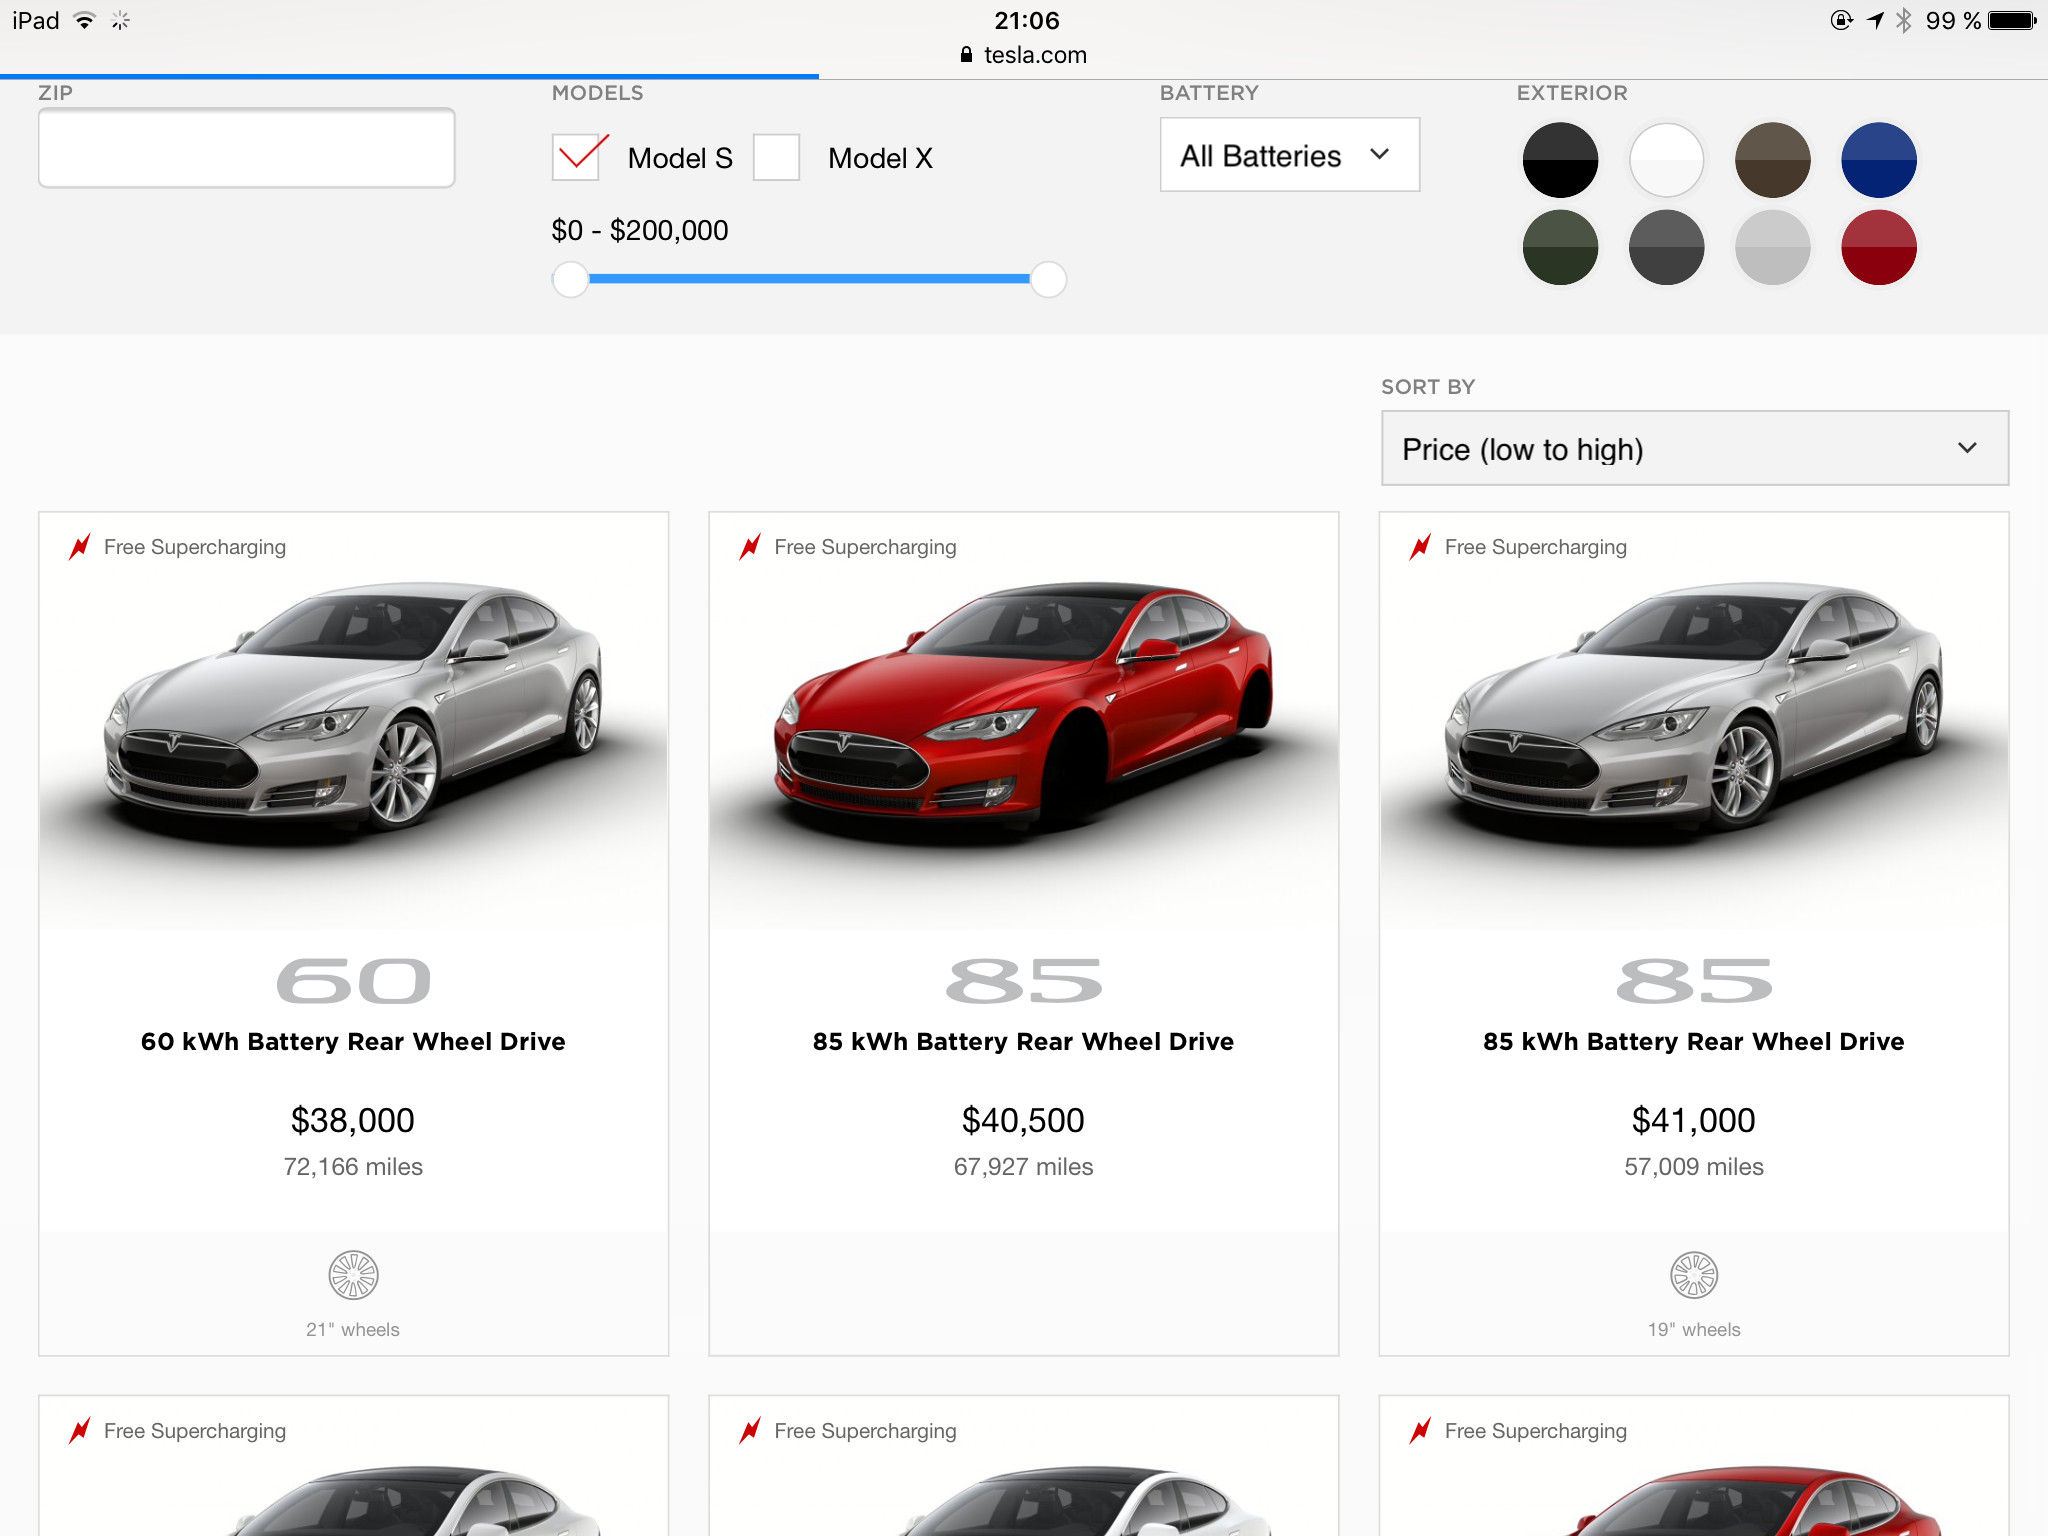Click the 85 badge on the $40,500 card
This screenshot has height=1536, width=2048.
point(1023,981)
